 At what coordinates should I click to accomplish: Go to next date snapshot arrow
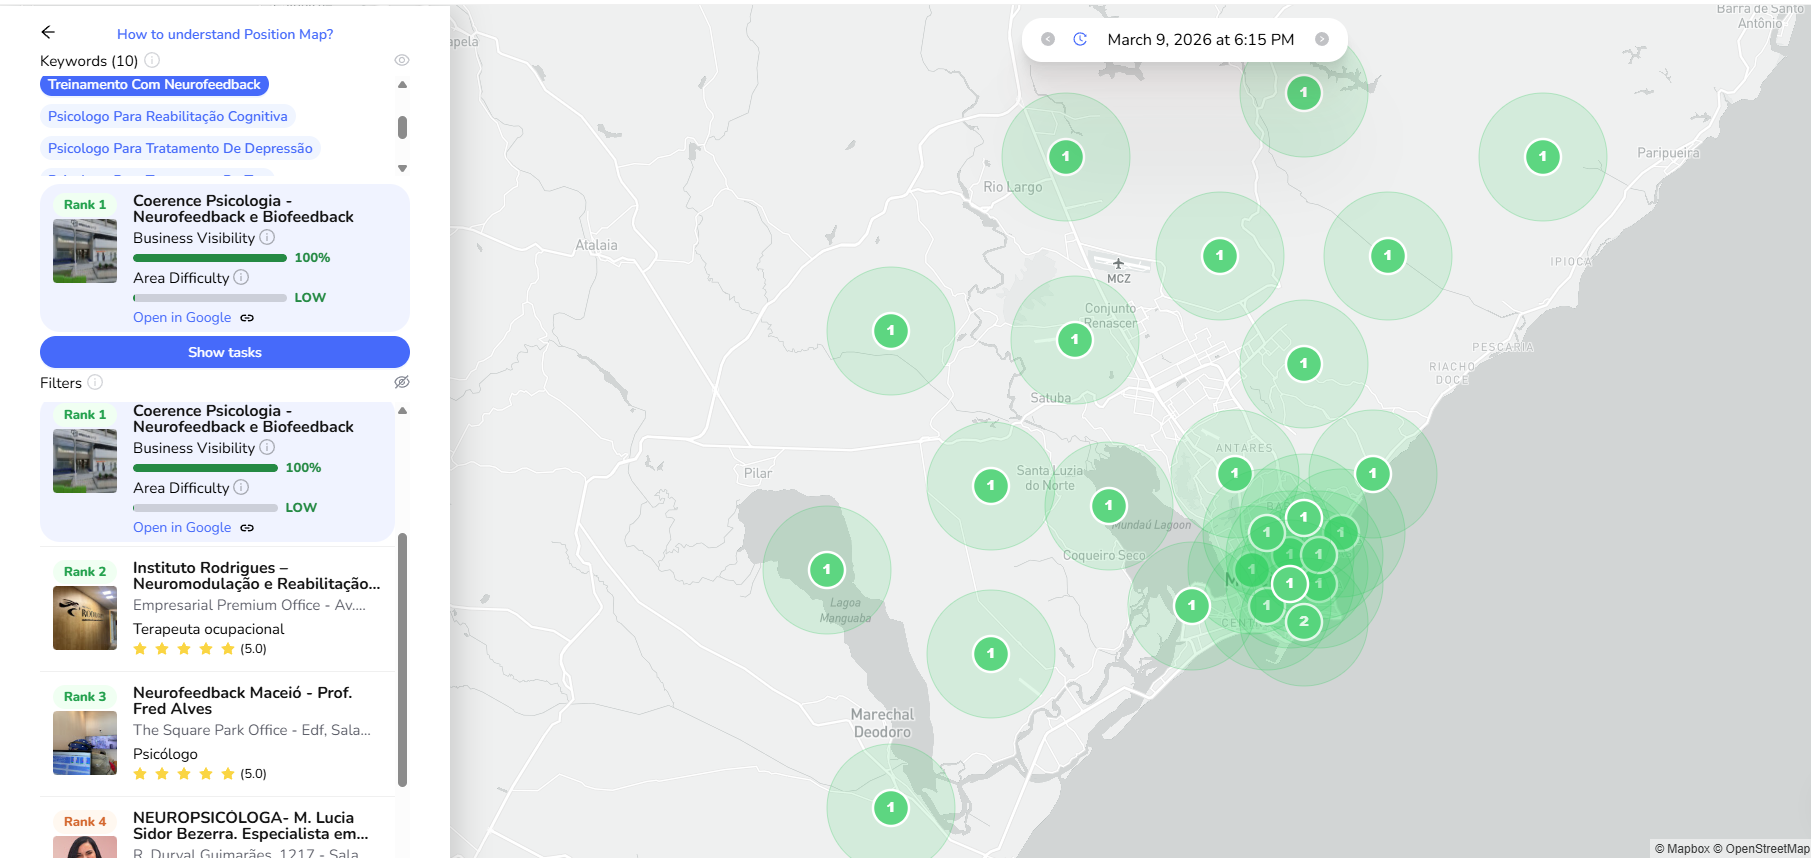tap(1322, 39)
